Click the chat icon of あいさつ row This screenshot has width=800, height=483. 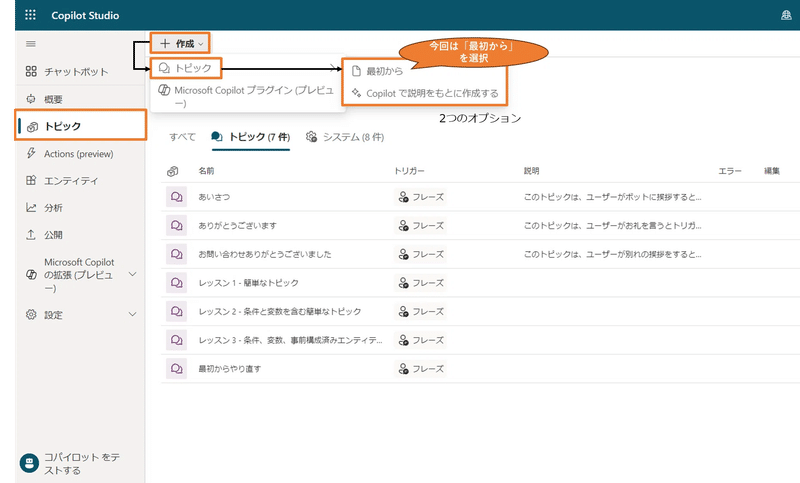pos(177,197)
